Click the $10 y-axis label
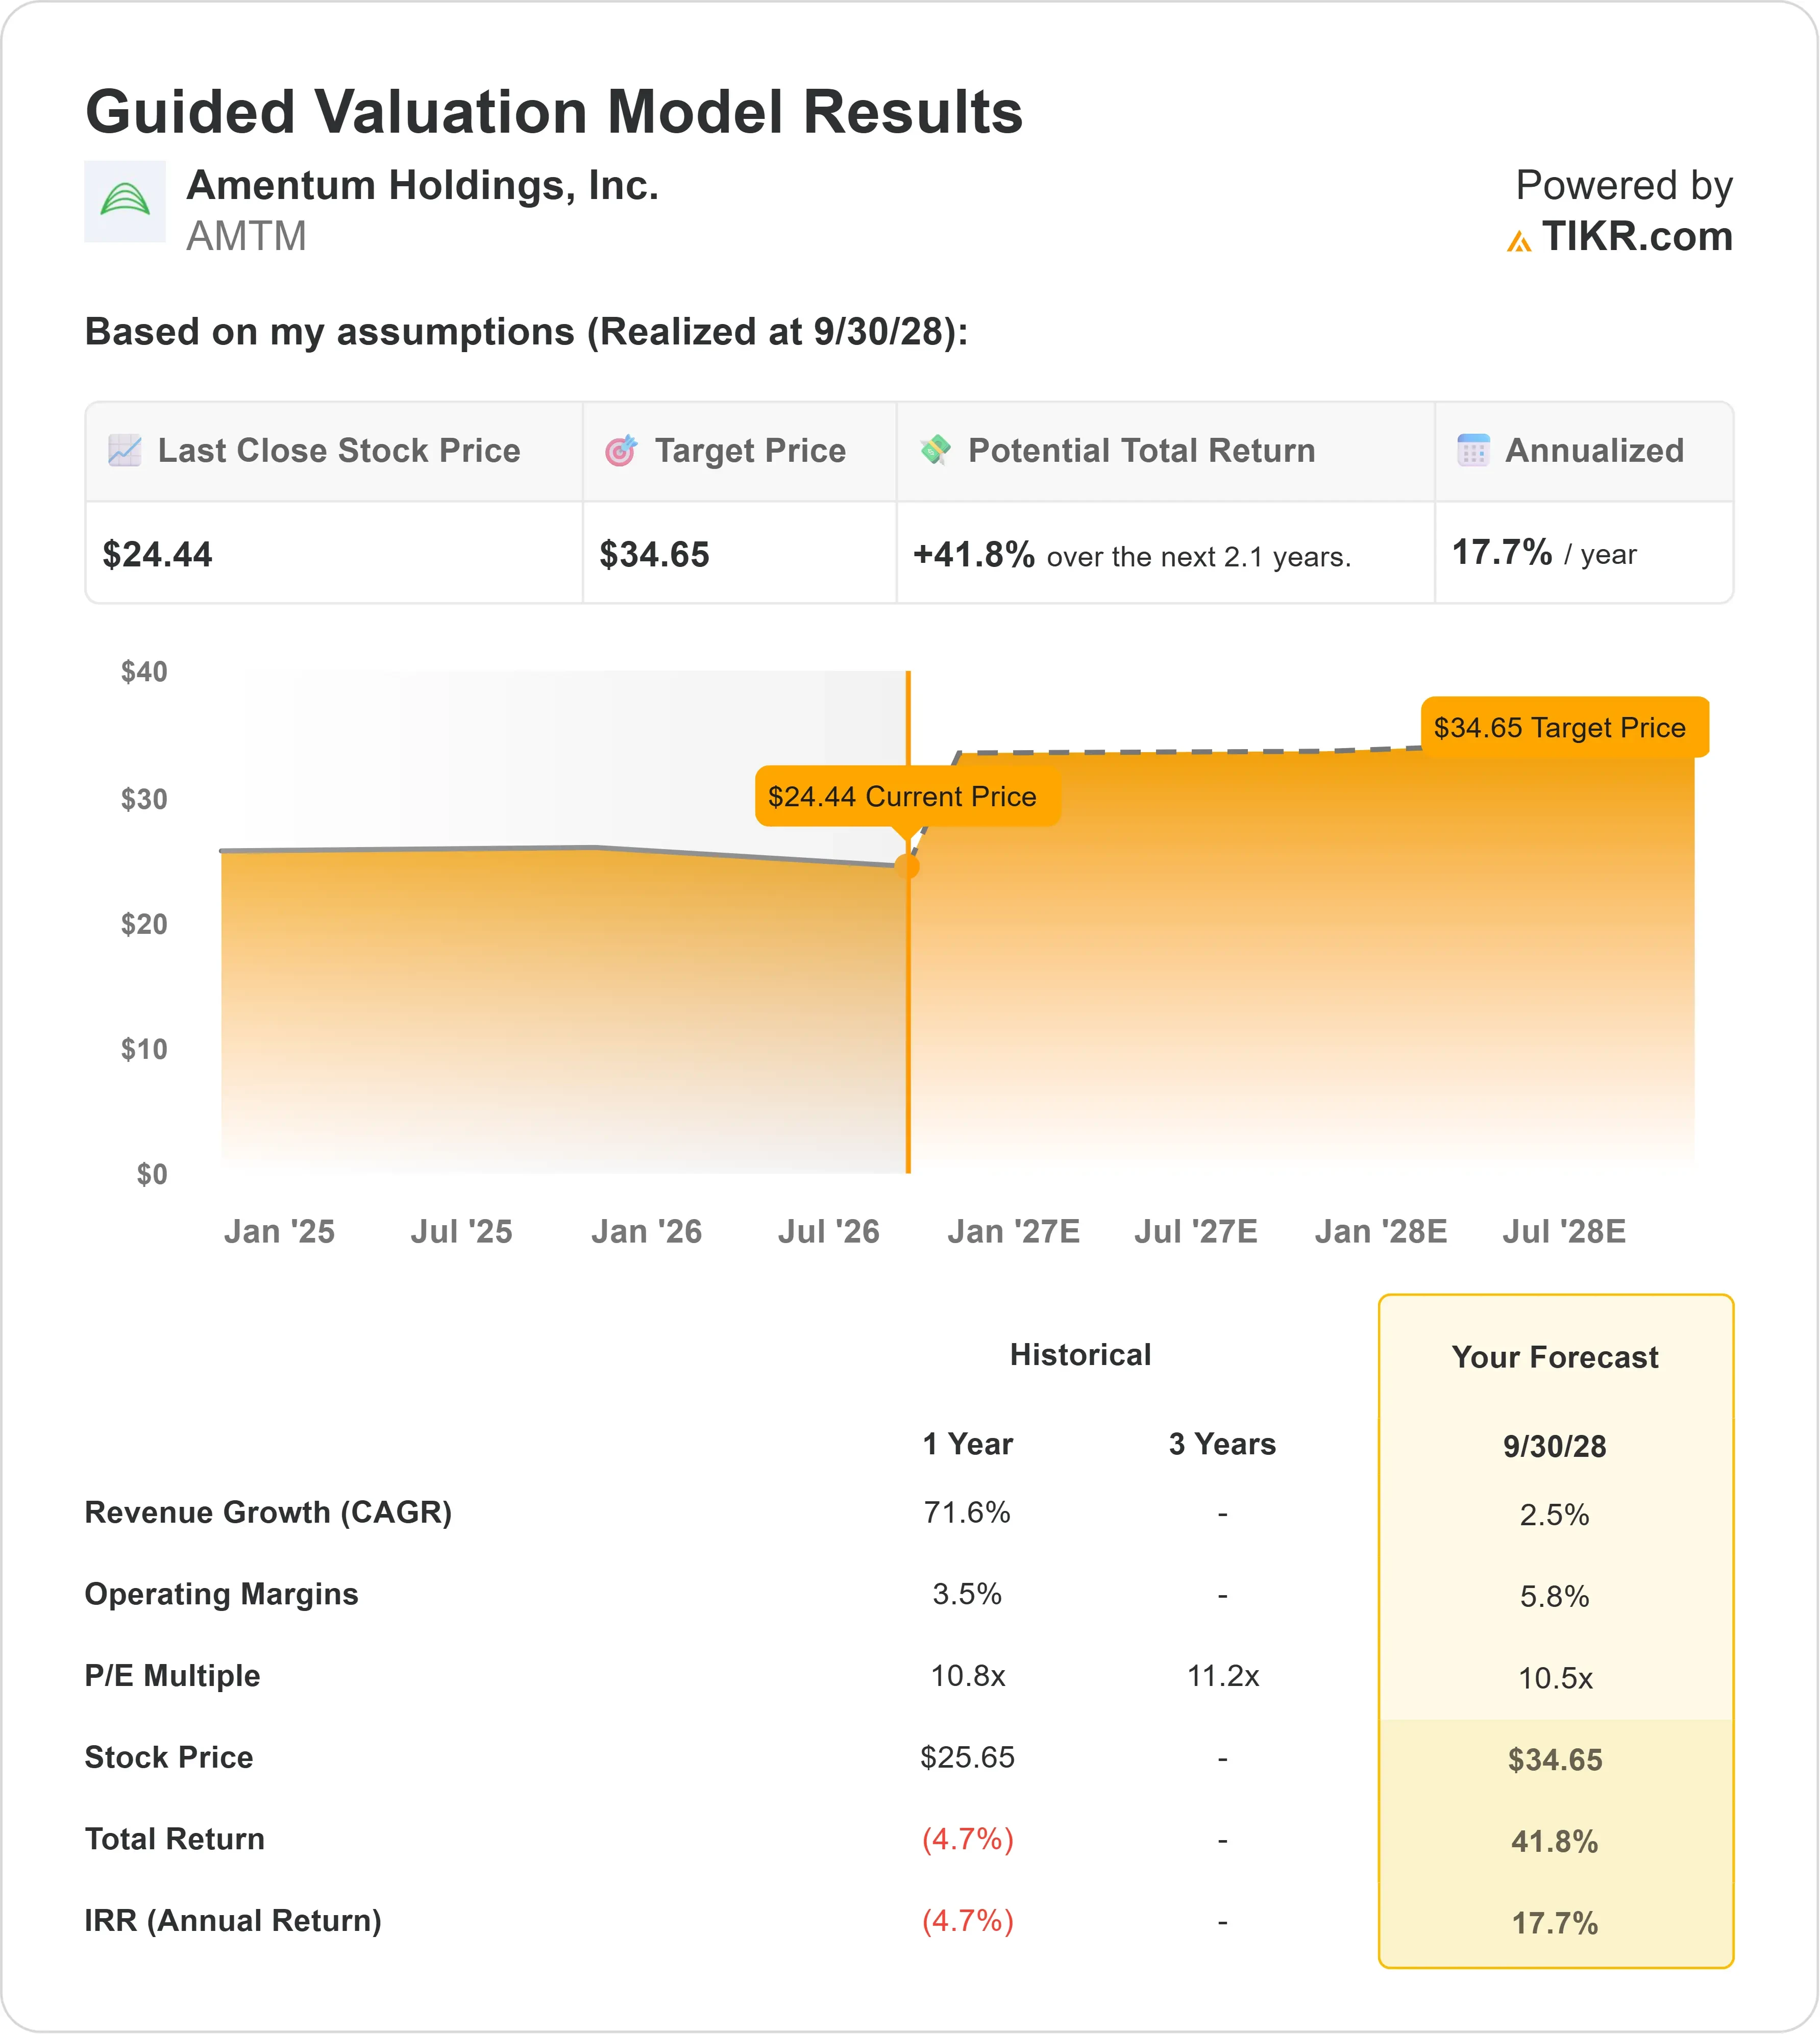 click(x=144, y=1049)
